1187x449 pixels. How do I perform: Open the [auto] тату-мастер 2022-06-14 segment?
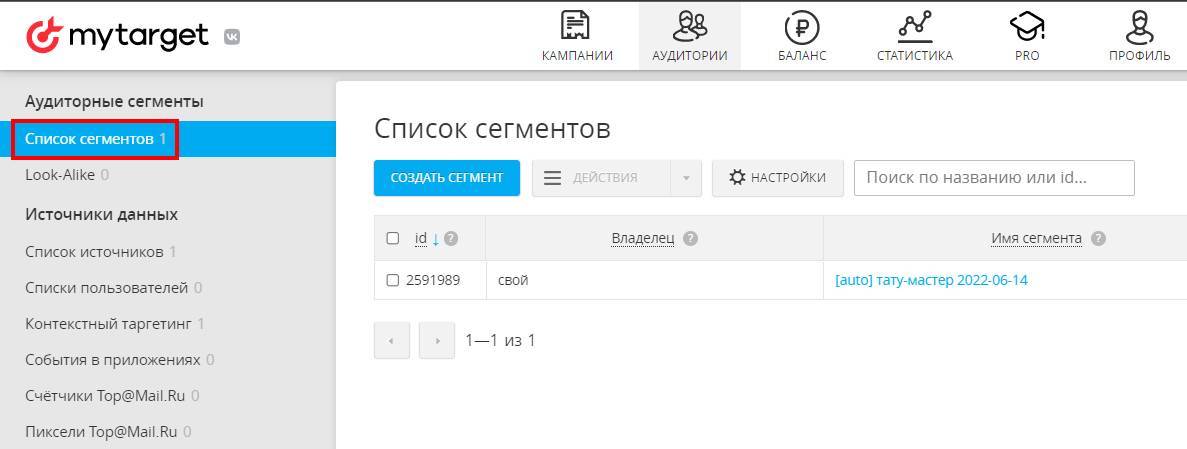point(931,280)
